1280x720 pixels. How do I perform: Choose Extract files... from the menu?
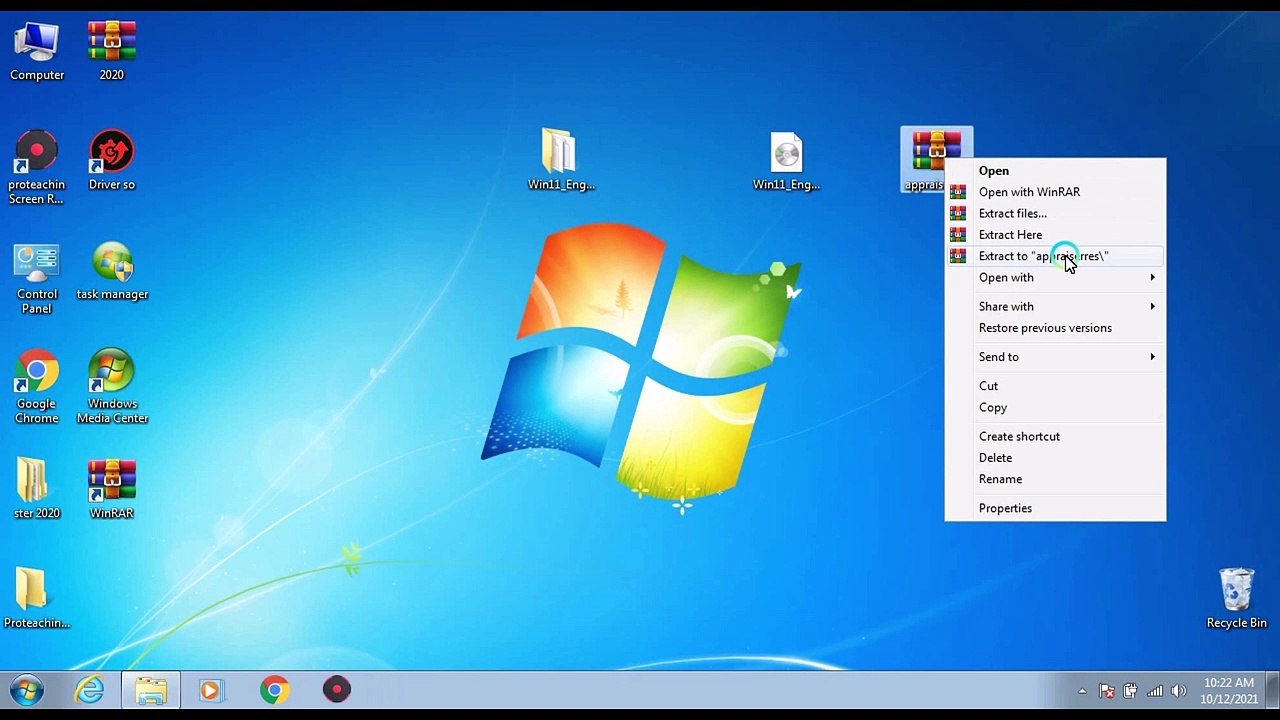click(x=1055, y=213)
